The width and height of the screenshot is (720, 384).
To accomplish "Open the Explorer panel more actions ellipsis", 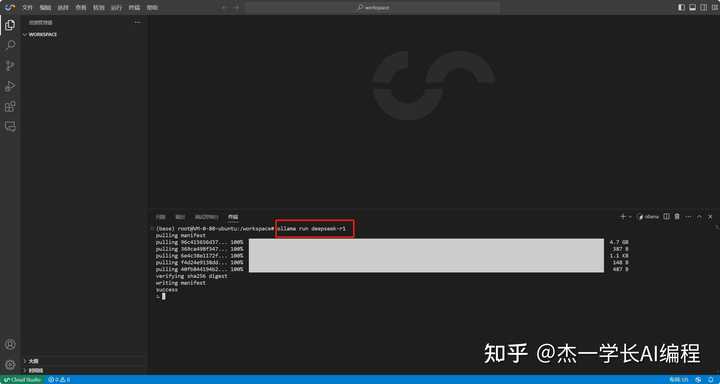I will tap(137, 23).
